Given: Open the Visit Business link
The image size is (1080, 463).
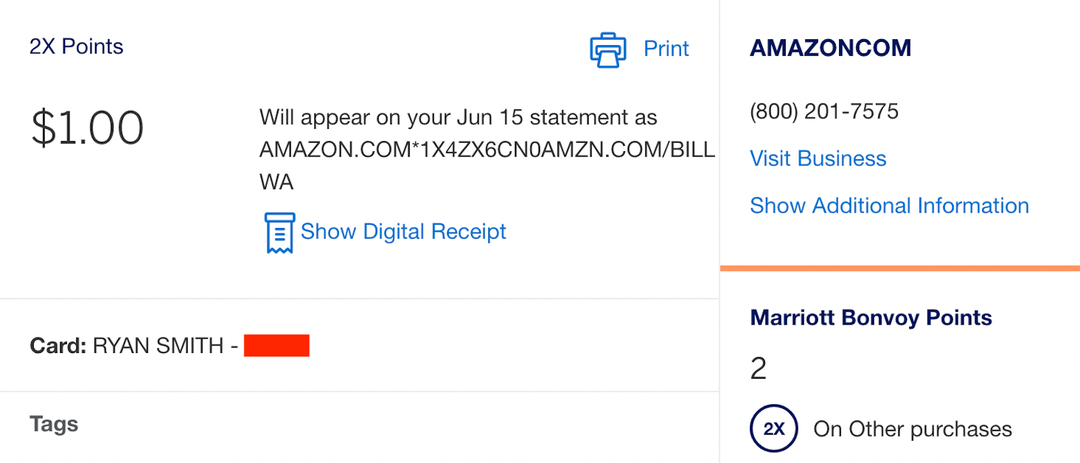Looking at the screenshot, I should 818,159.
